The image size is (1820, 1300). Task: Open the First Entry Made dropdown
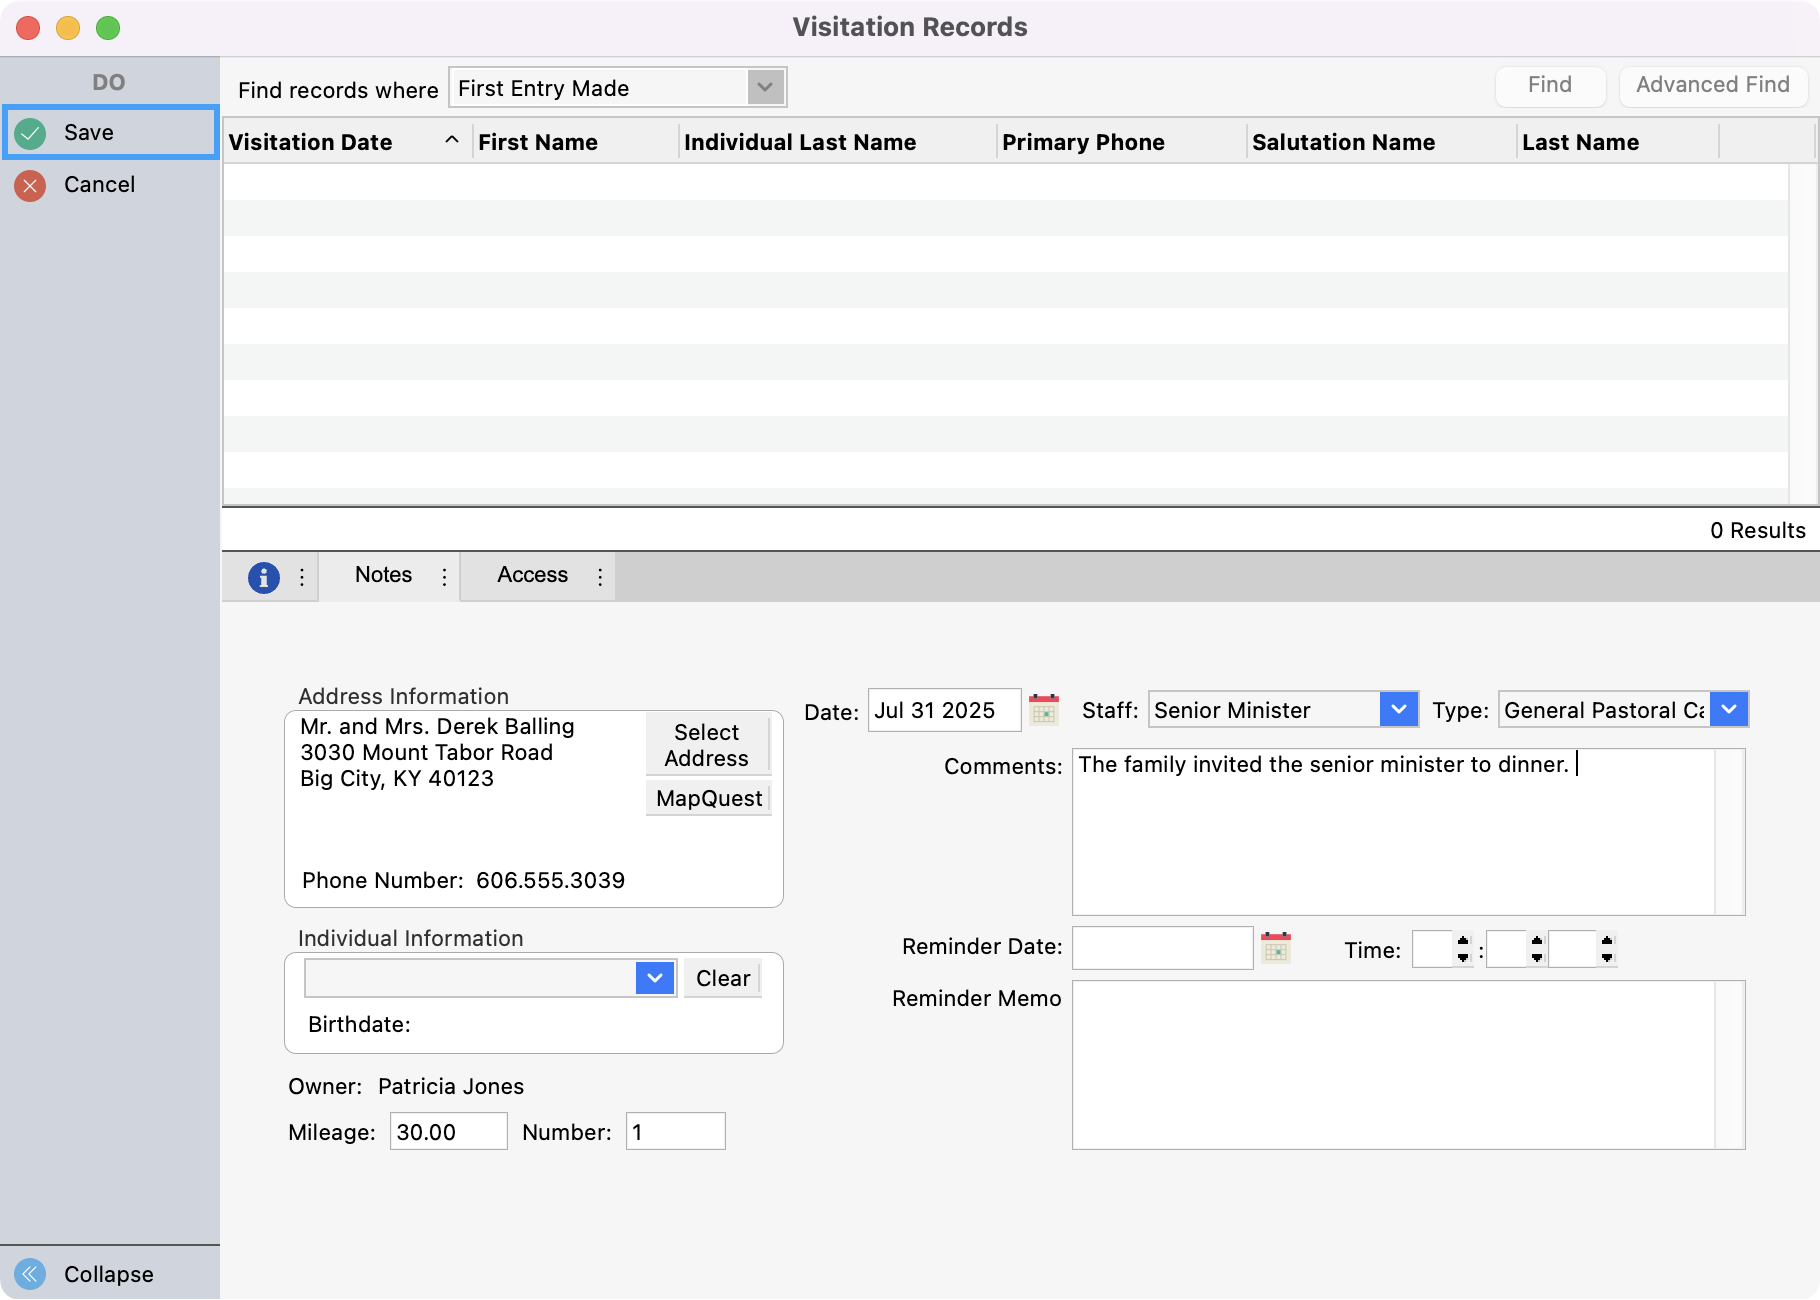tap(764, 87)
